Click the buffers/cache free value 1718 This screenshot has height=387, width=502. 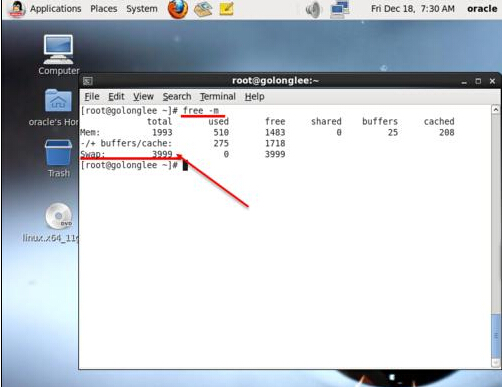[275, 143]
